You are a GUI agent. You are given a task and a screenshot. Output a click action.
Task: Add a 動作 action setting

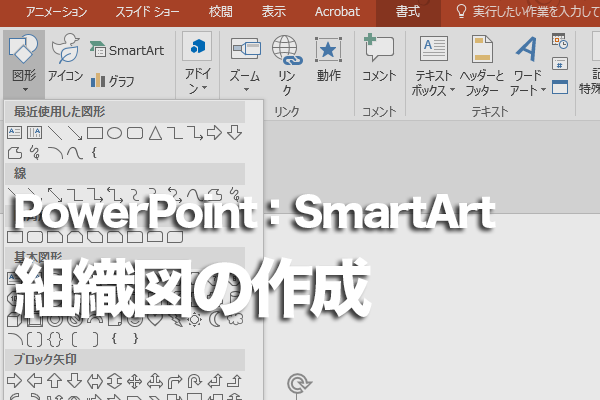point(328,59)
